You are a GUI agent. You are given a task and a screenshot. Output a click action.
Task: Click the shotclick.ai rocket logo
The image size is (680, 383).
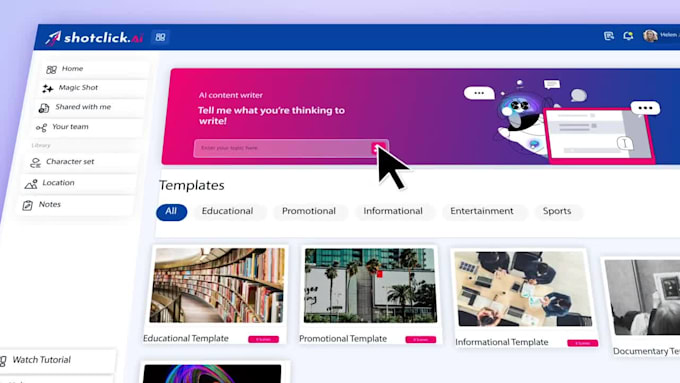[x=94, y=38]
